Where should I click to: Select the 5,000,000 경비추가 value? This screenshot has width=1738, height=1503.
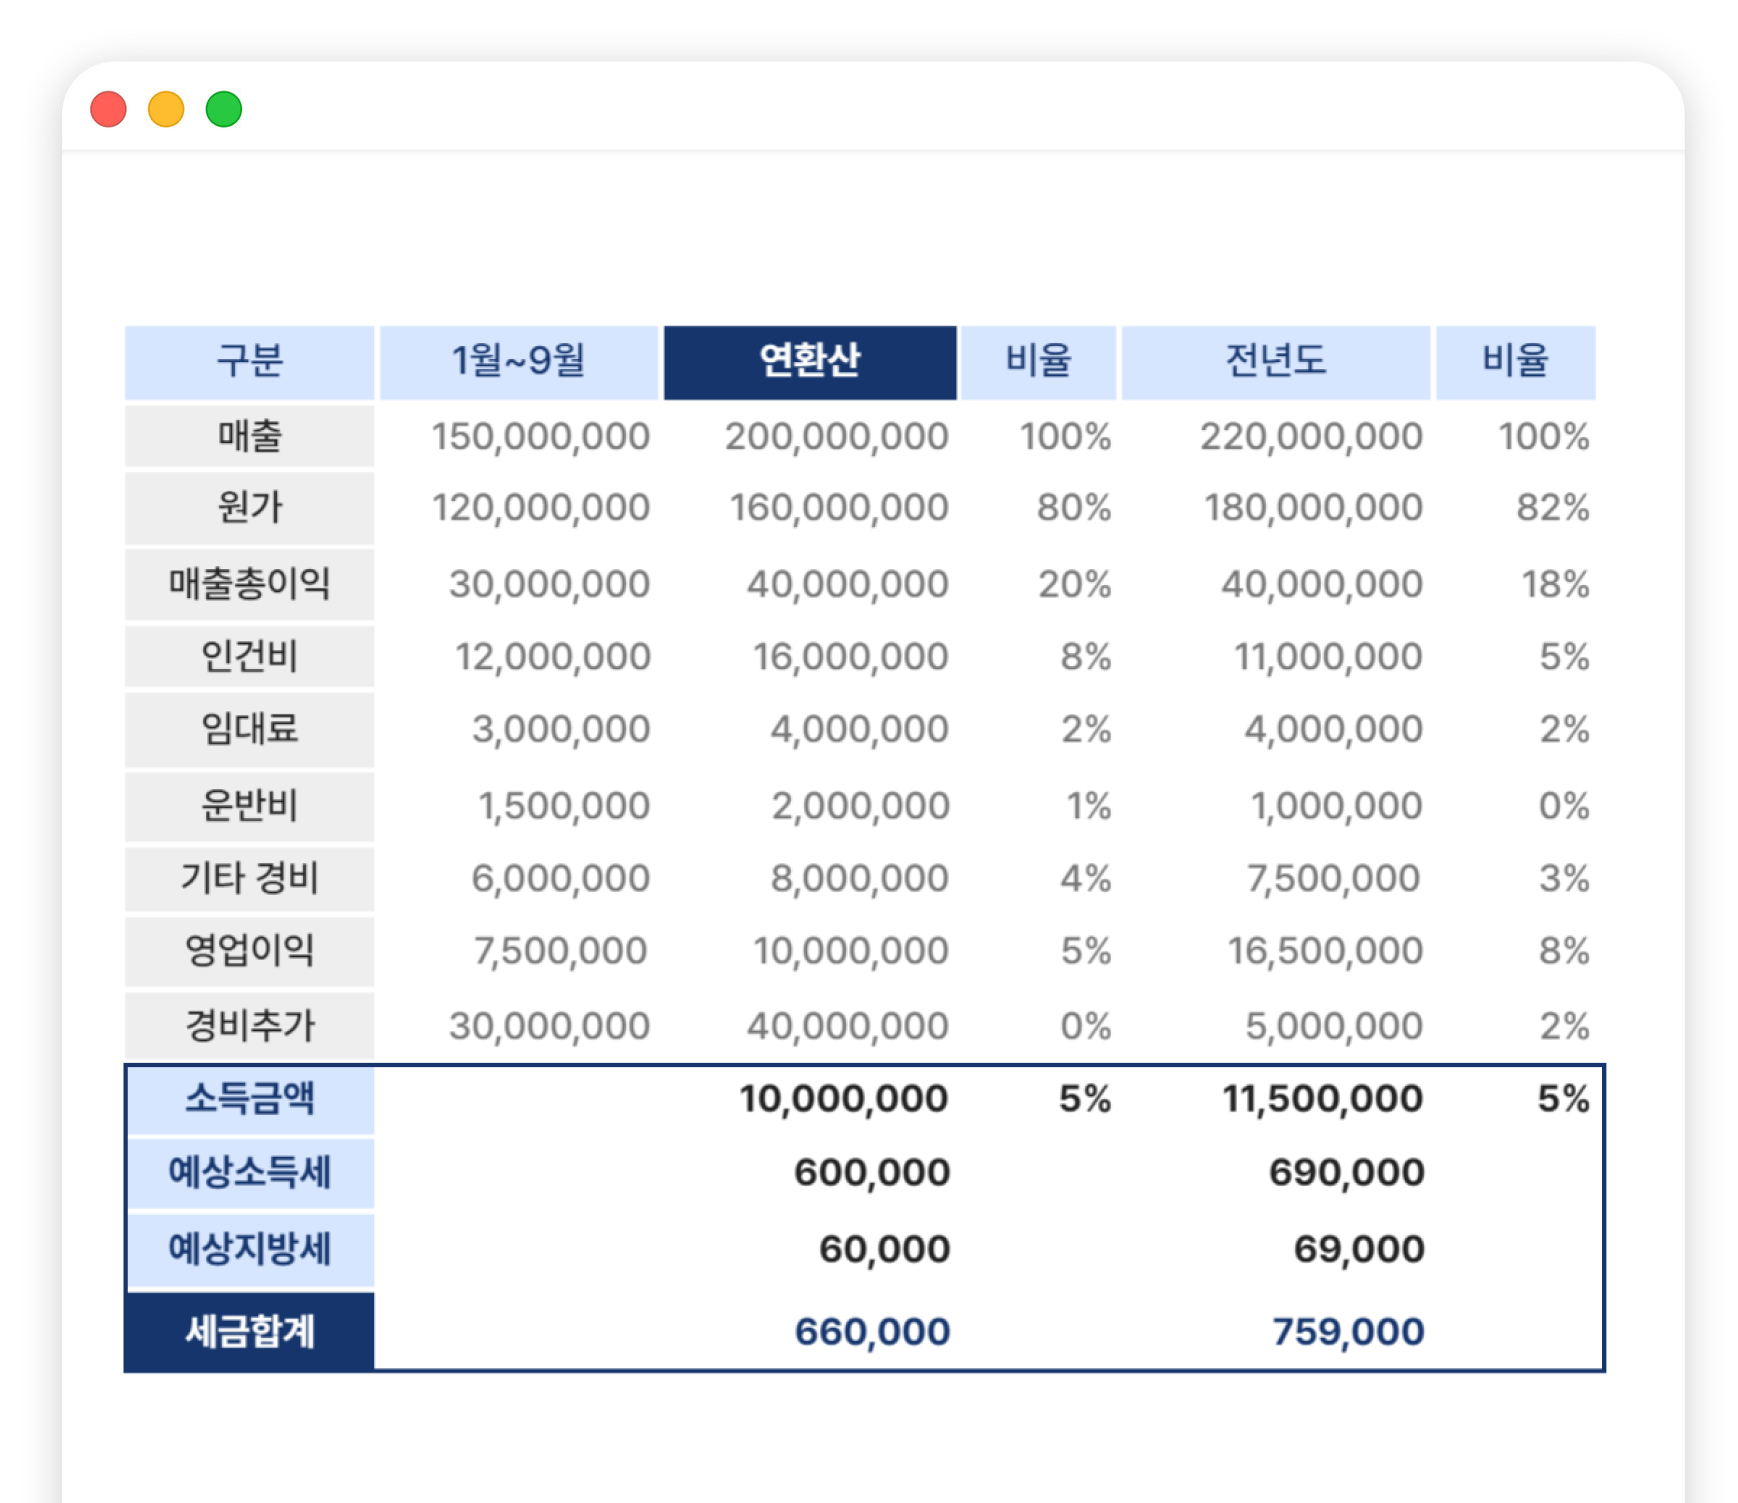[1334, 1027]
